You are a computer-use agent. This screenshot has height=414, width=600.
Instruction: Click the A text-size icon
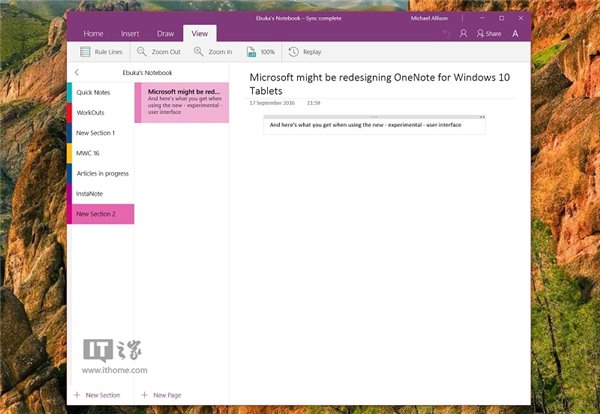point(515,34)
